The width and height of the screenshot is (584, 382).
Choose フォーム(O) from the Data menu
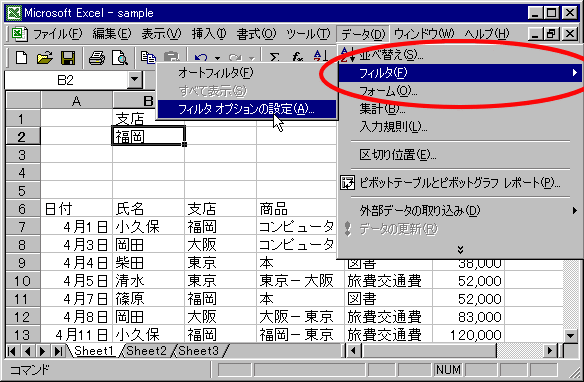(x=460, y=90)
